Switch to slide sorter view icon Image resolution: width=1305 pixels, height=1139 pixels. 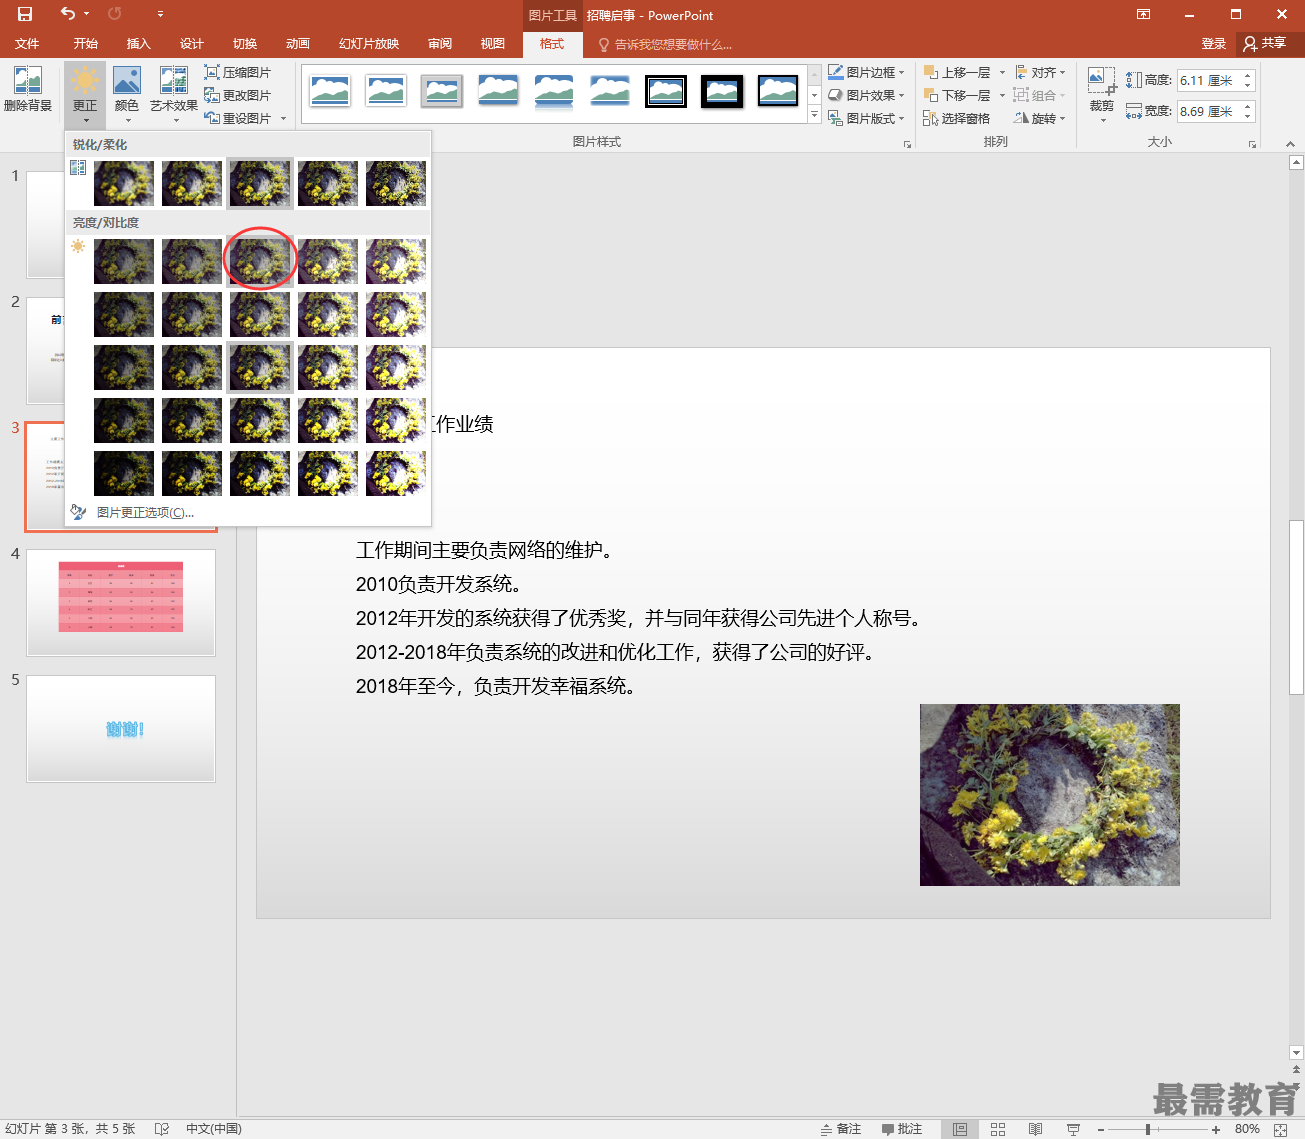[x=998, y=1129]
